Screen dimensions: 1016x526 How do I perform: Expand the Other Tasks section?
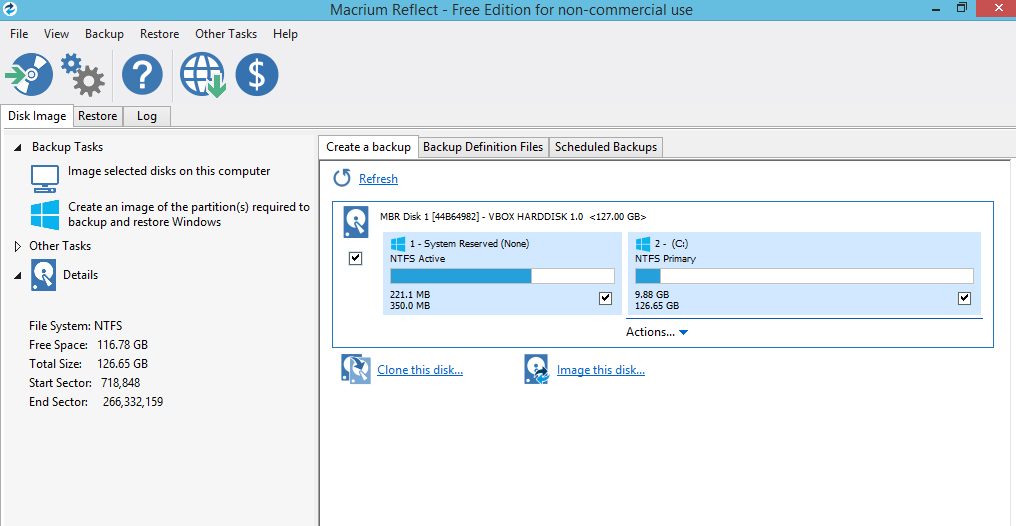pos(18,246)
